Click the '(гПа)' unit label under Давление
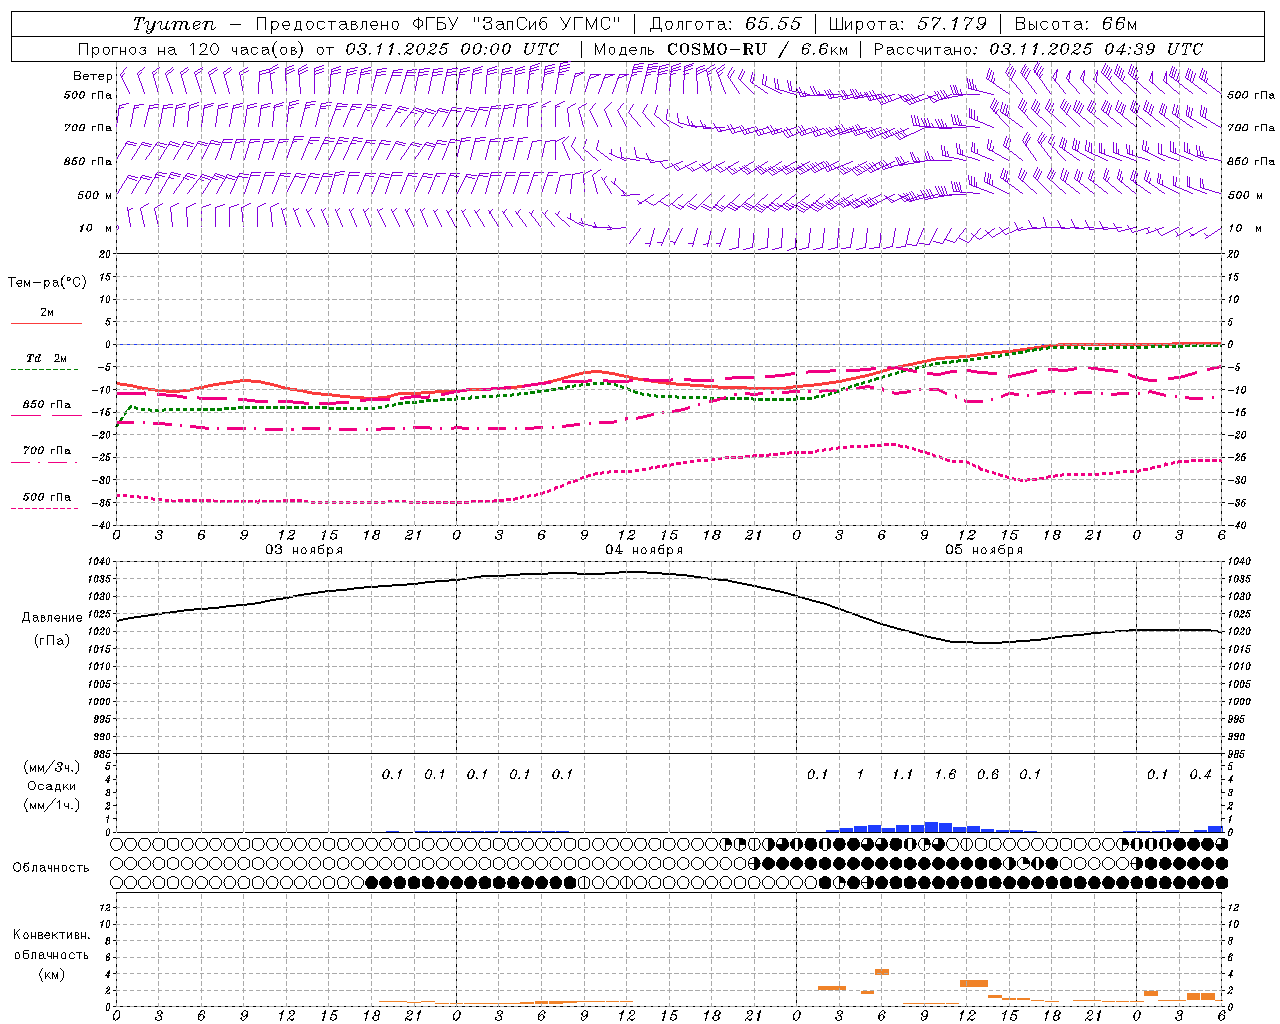Screen dimensions: 1280x1024 tap(52, 641)
